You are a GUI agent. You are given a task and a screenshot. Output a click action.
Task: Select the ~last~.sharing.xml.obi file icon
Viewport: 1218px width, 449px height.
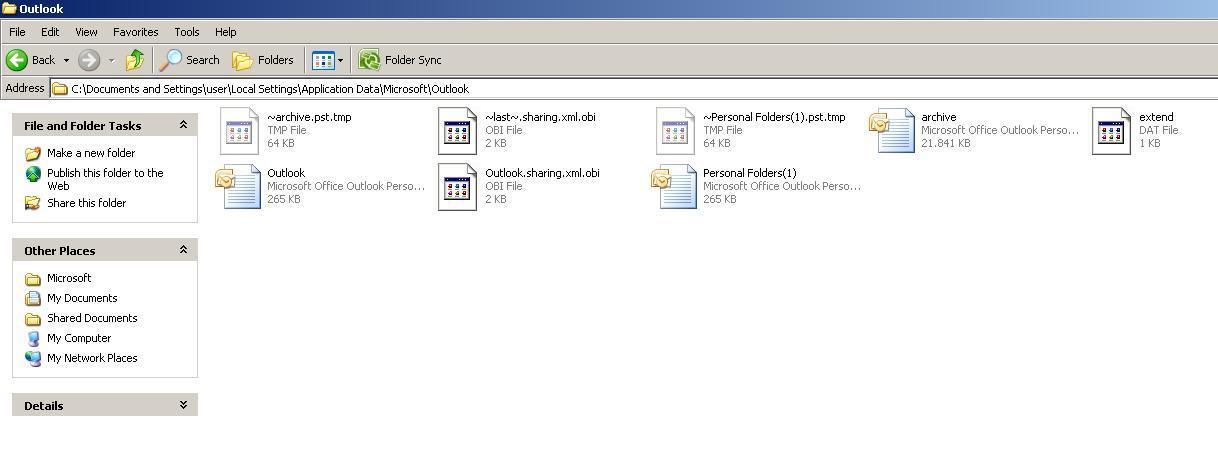point(458,131)
